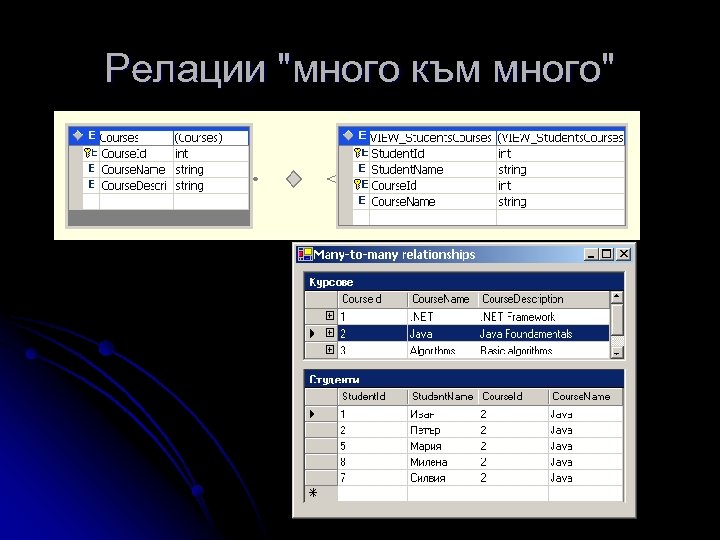The image size is (720, 540).
Task: Click the Many-to-many relationships title bar
Action: tap(464, 254)
